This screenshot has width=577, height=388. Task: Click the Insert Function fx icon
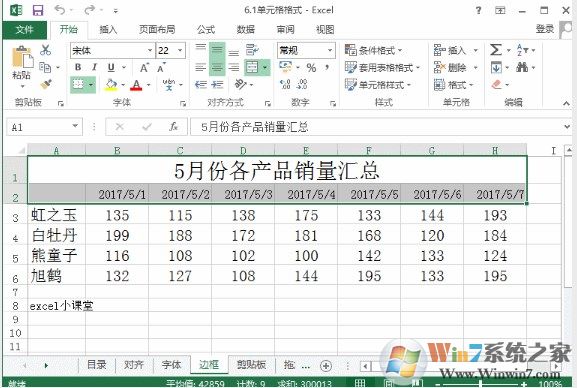click(173, 127)
